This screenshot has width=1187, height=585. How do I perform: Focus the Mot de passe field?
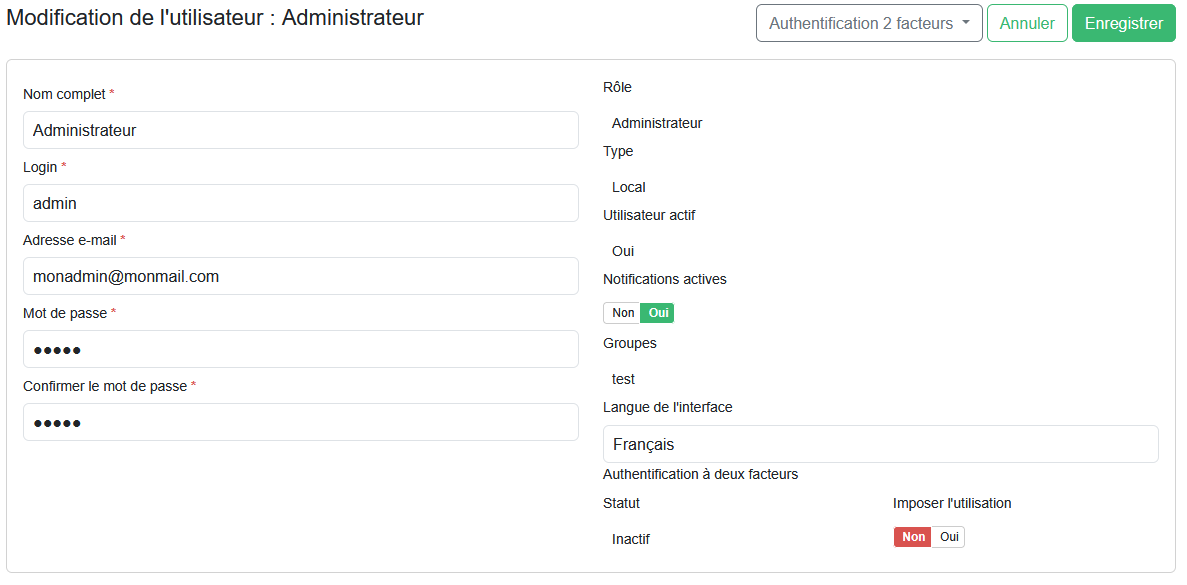tap(300, 348)
